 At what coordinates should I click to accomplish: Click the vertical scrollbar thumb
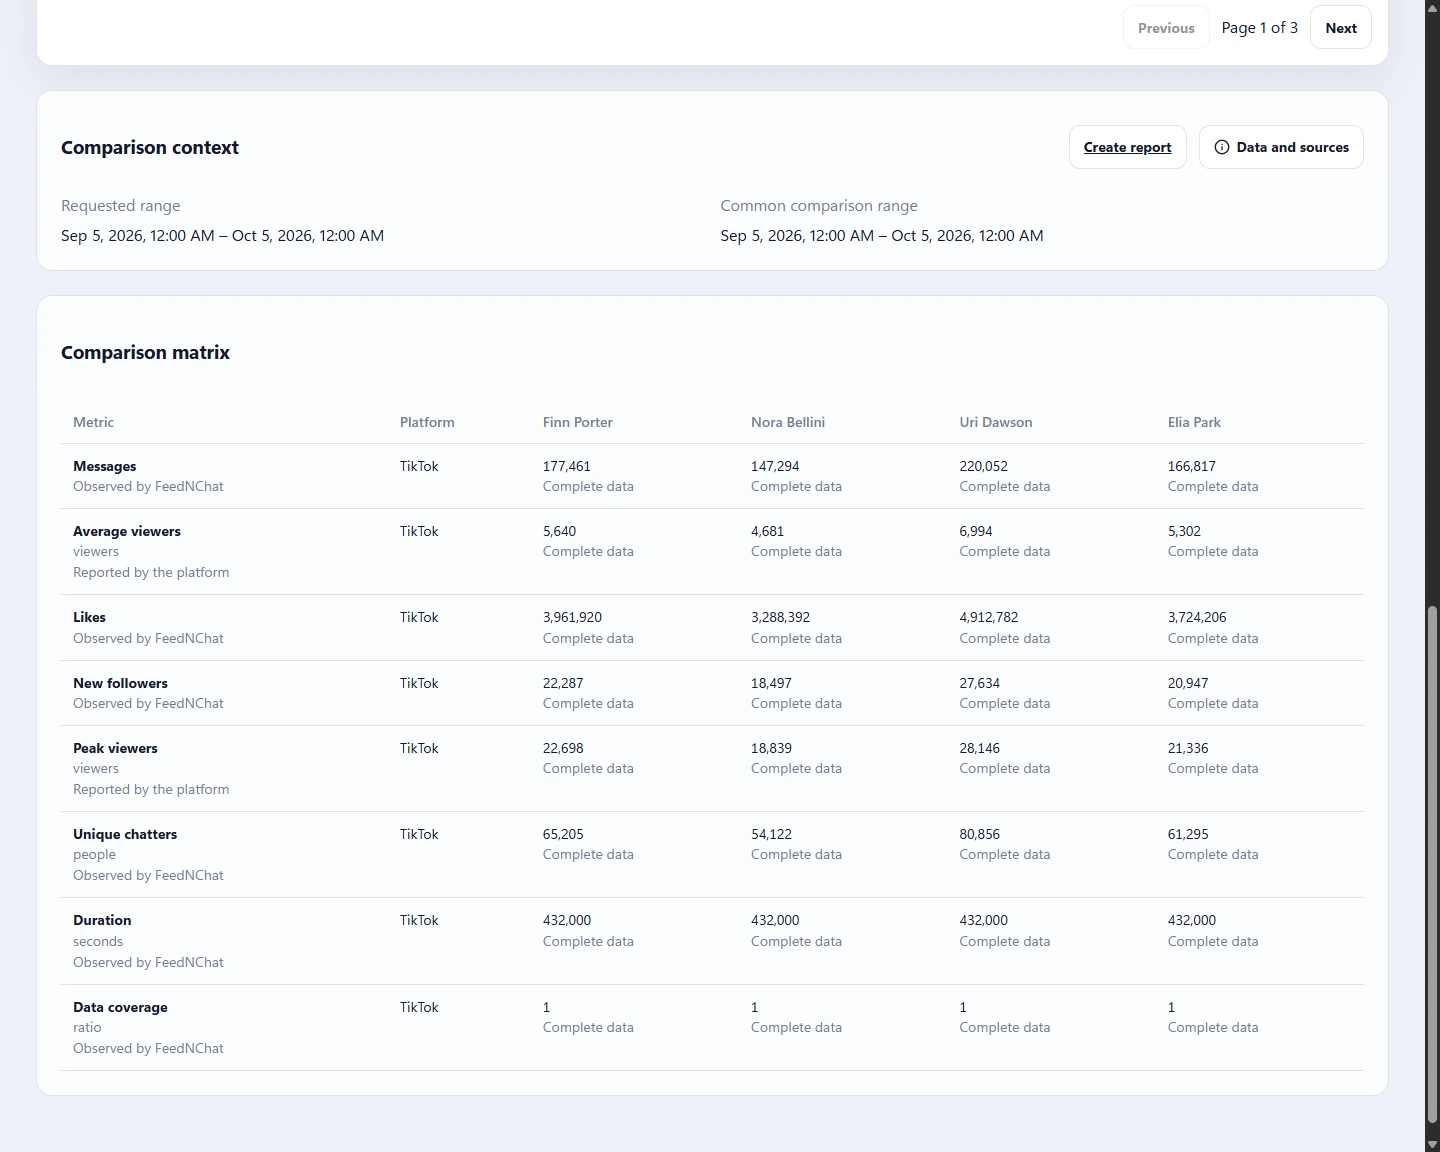pyautogui.click(x=1432, y=864)
